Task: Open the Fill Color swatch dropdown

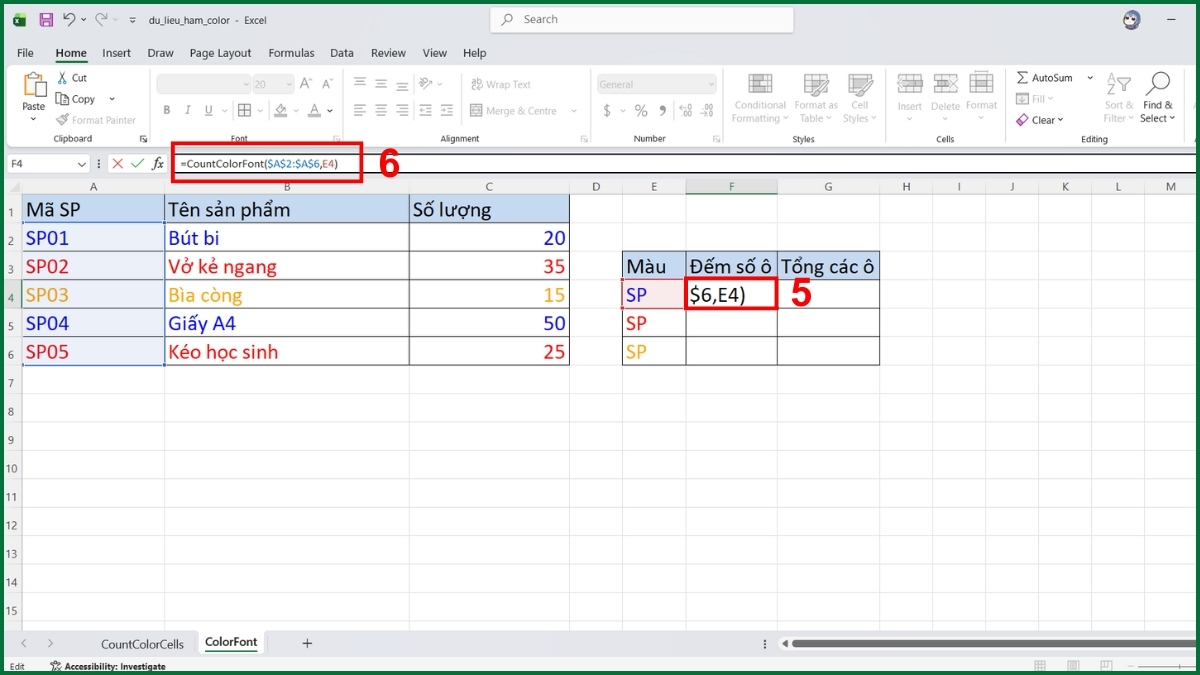Action: [x=298, y=110]
